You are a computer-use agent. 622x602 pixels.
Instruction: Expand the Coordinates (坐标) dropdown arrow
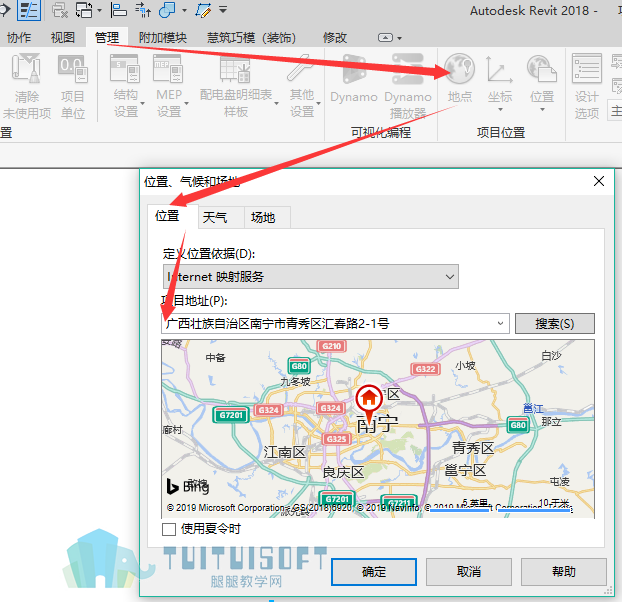[500, 109]
